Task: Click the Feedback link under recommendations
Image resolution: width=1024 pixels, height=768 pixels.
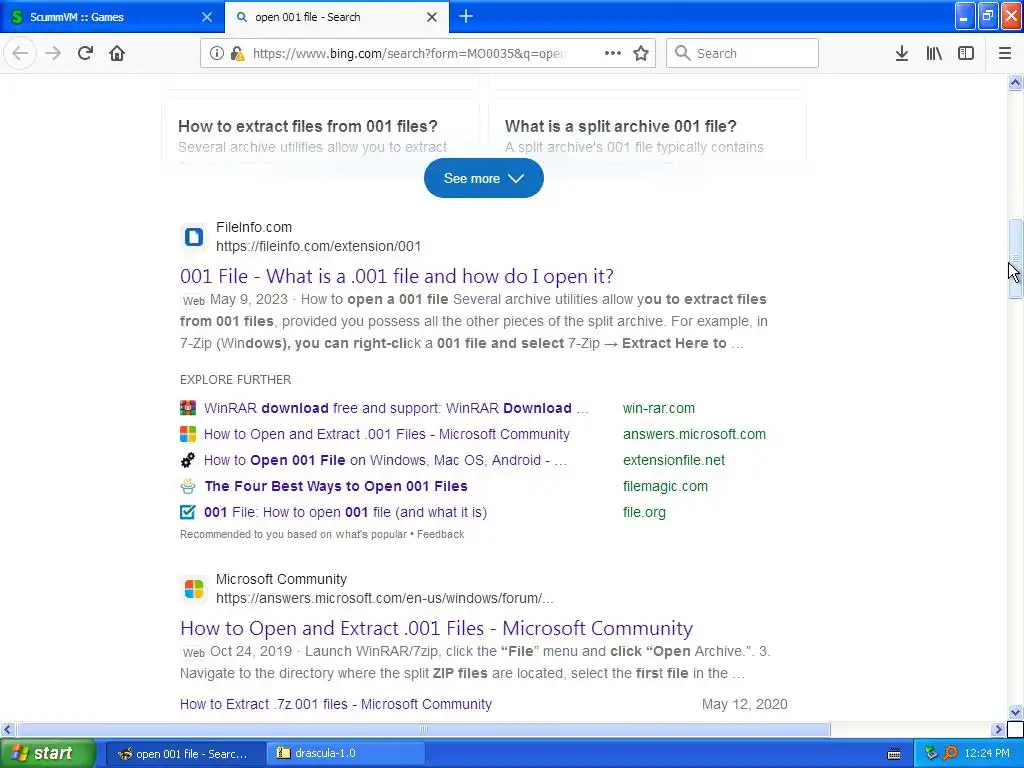Action: click(x=441, y=534)
